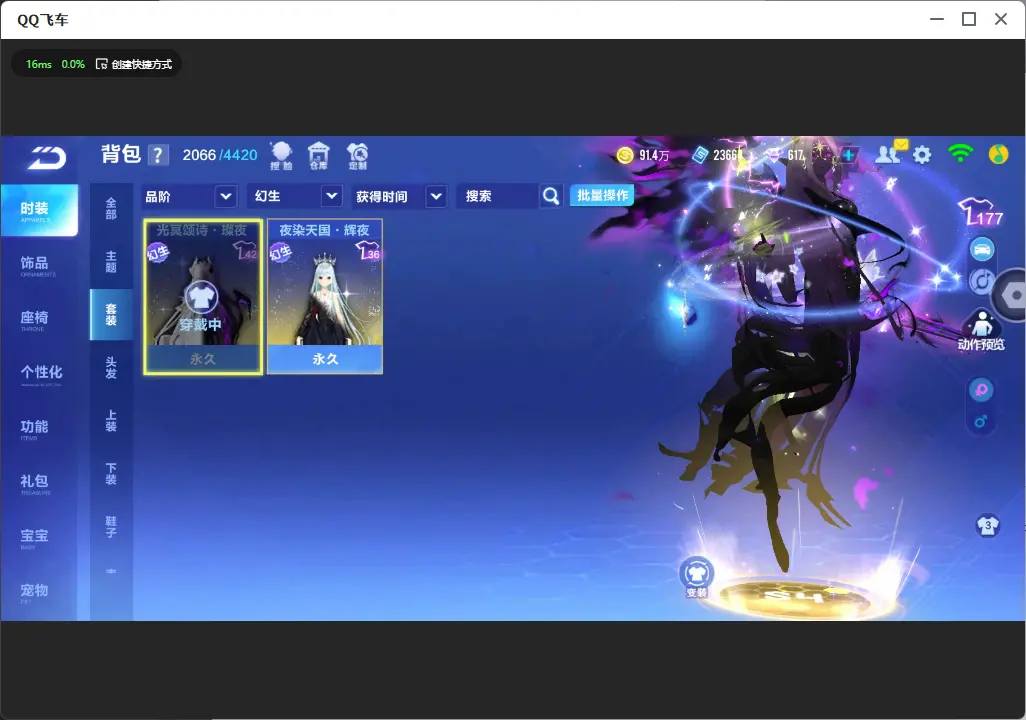
Task: Click the gold coin currency icon
Action: [625, 155]
